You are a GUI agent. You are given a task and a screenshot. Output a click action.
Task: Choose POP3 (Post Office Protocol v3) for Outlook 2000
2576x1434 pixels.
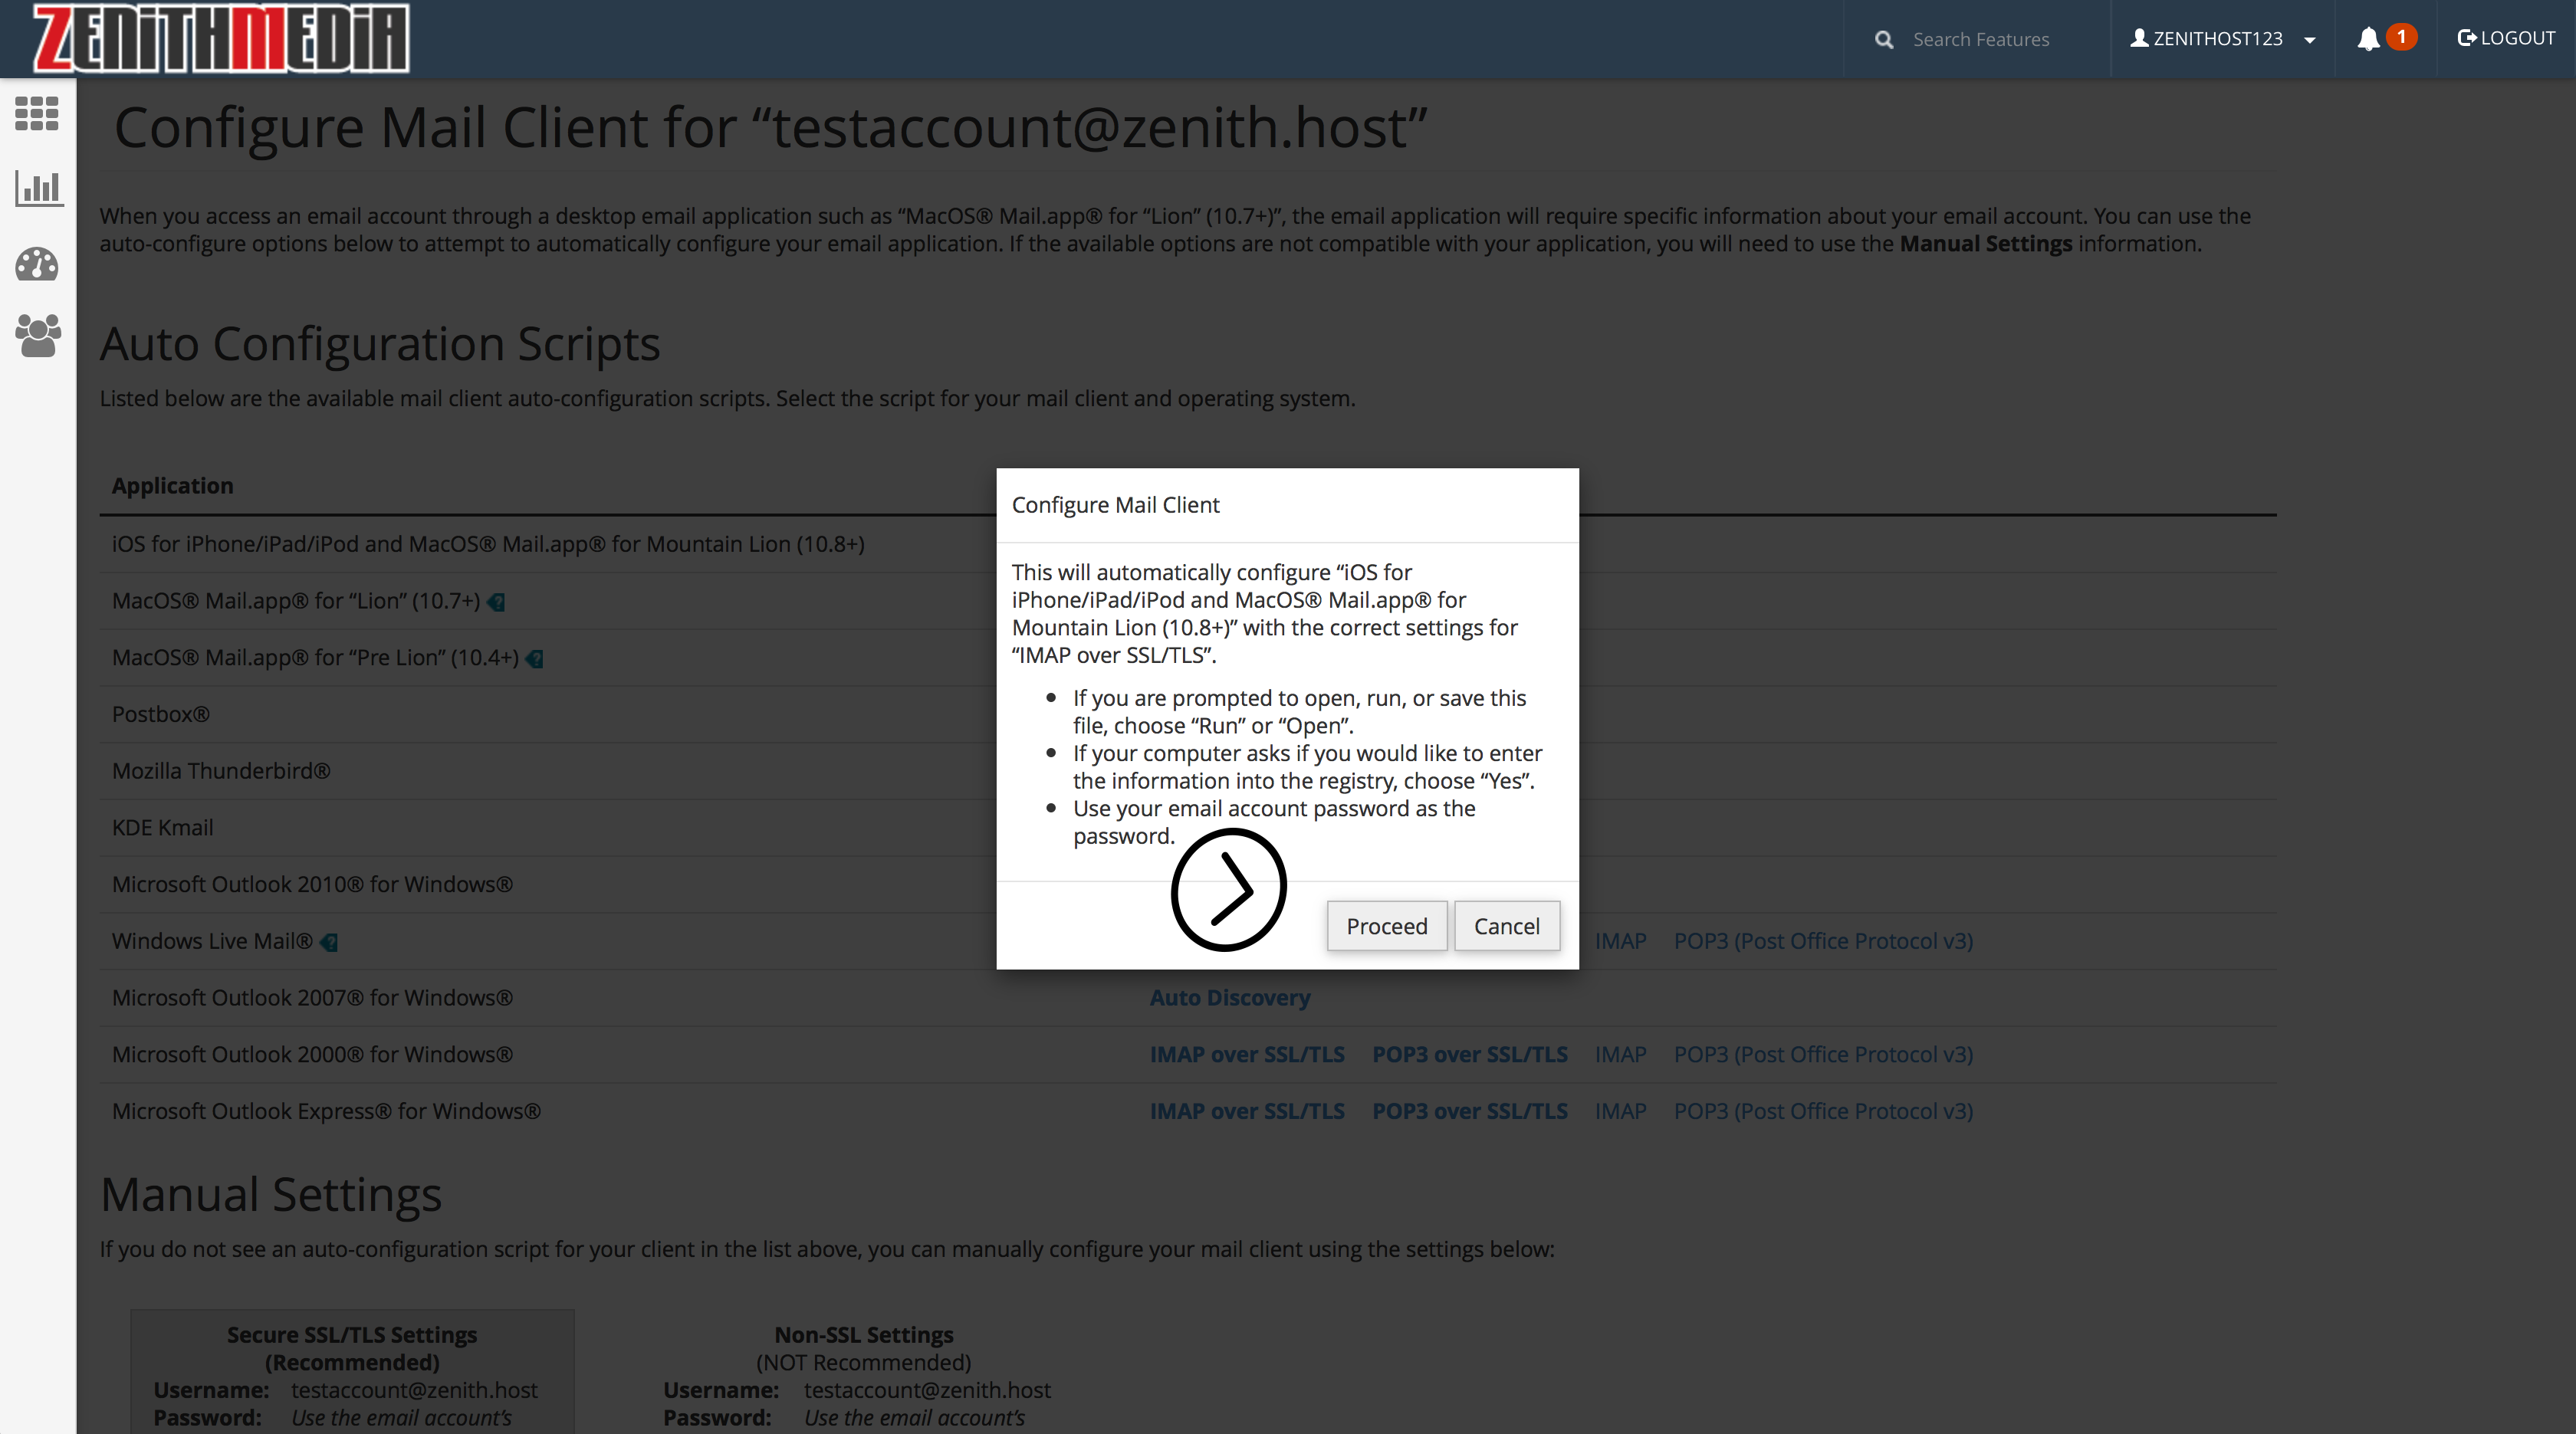pyautogui.click(x=1822, y=1055)
